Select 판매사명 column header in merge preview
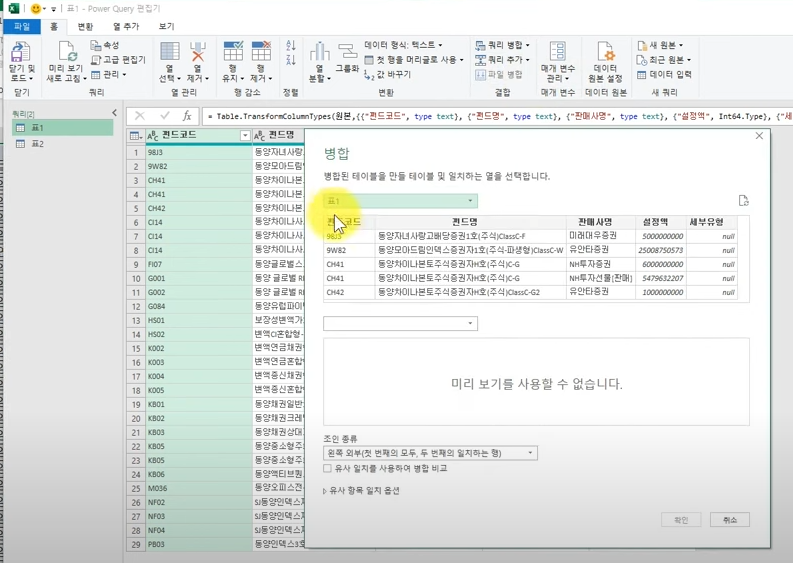Viewport: 793px width, 563px height. pyautogui.click(x=601, y=222)
